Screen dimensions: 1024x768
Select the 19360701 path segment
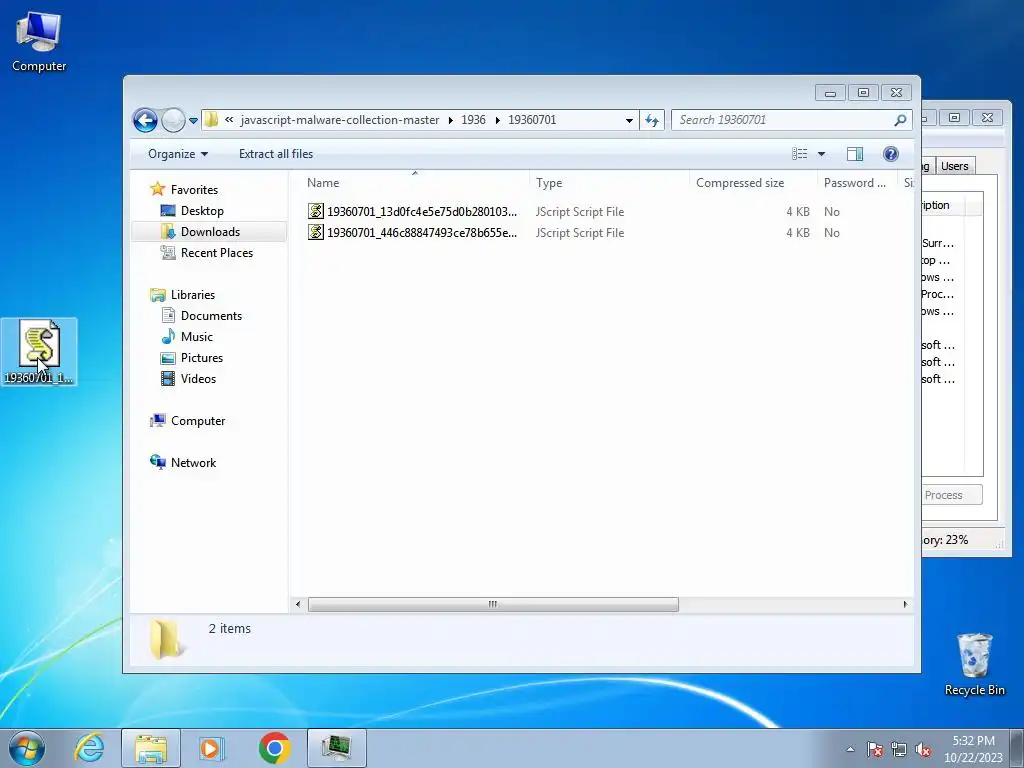[x=532, y=120]
